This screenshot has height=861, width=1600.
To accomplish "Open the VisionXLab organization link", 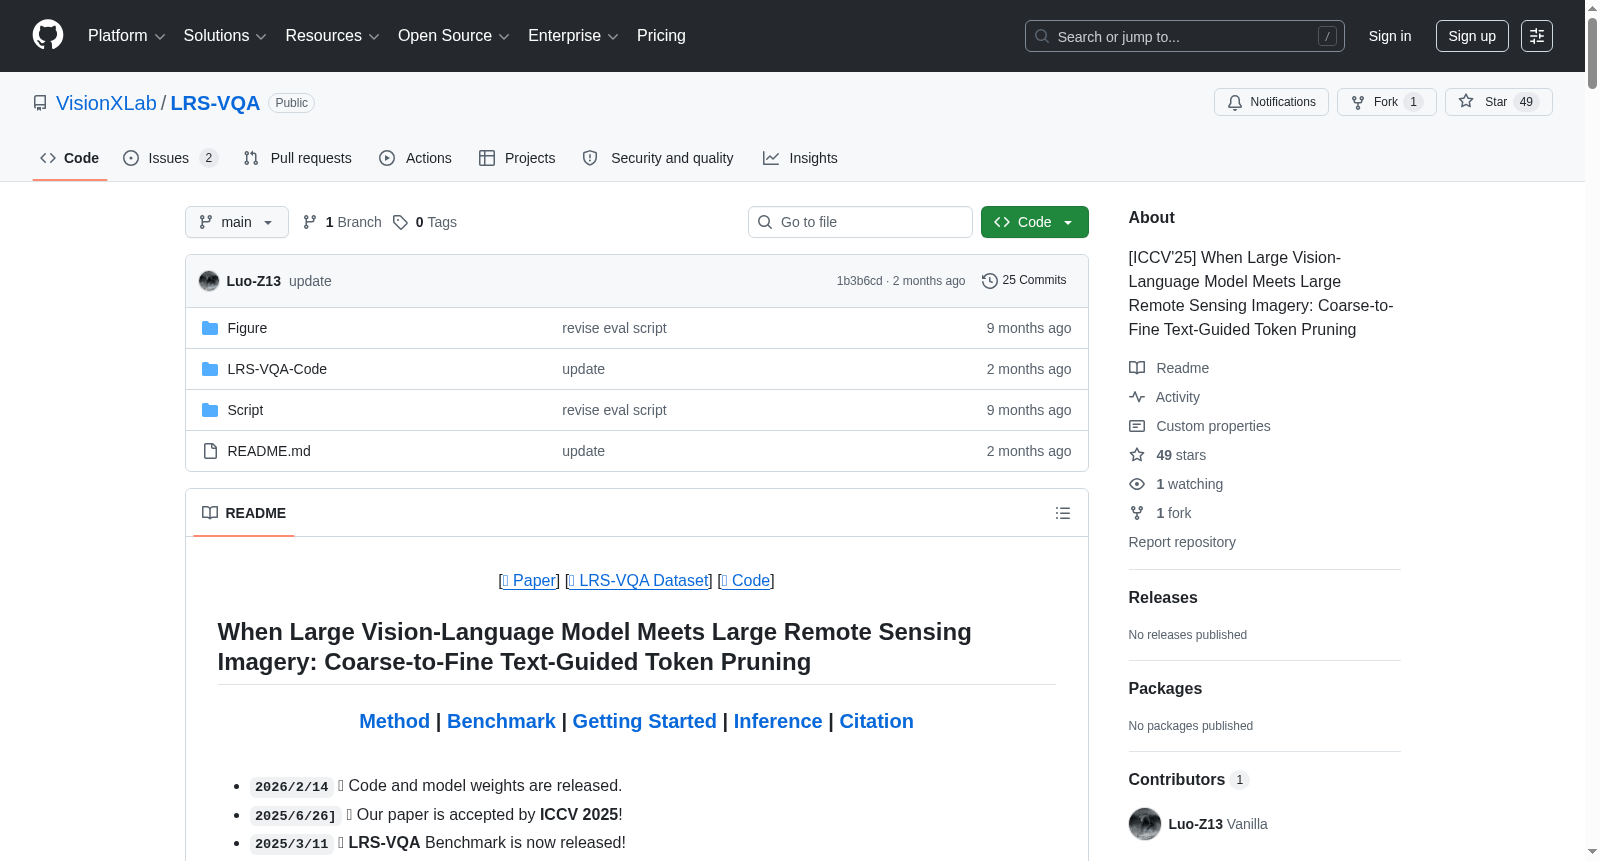I will 106,103.
